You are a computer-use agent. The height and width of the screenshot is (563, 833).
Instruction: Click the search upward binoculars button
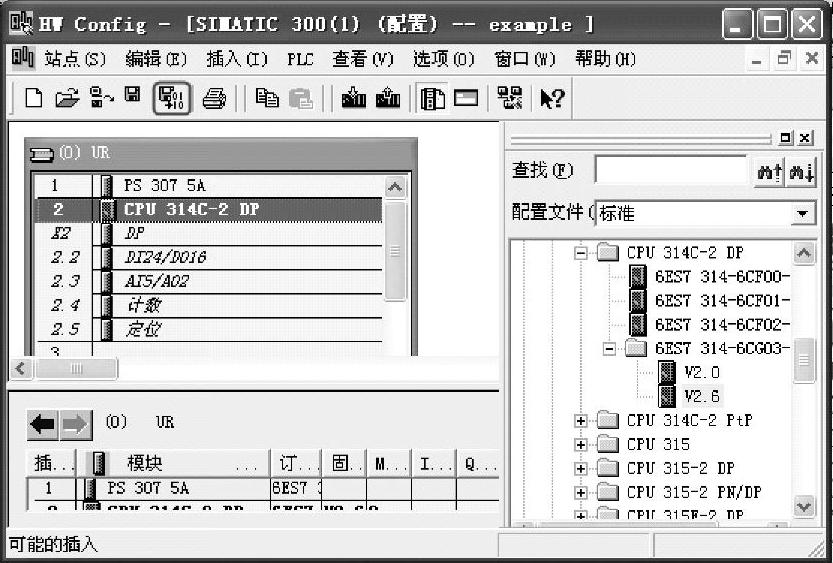click(769, 172)
